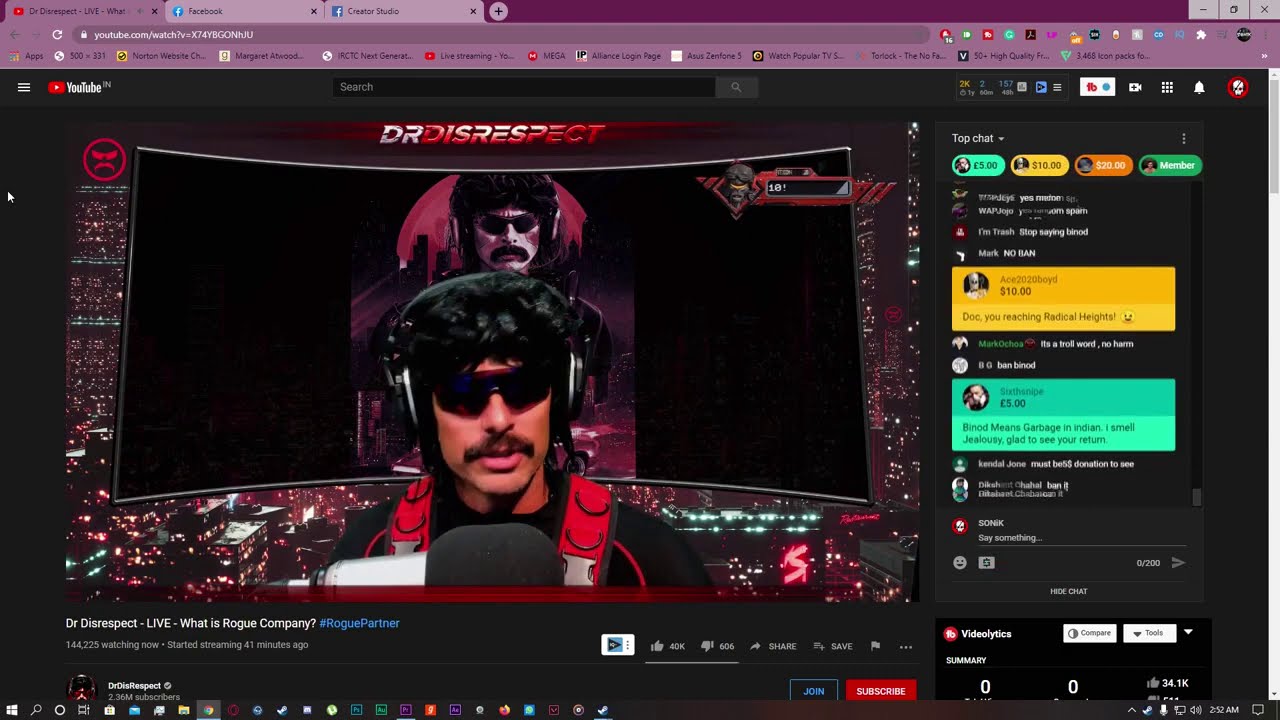The width and height of the screenshot is (1280, 720).
Task: Open the account avatar menu
Action: coord(1238,87)
